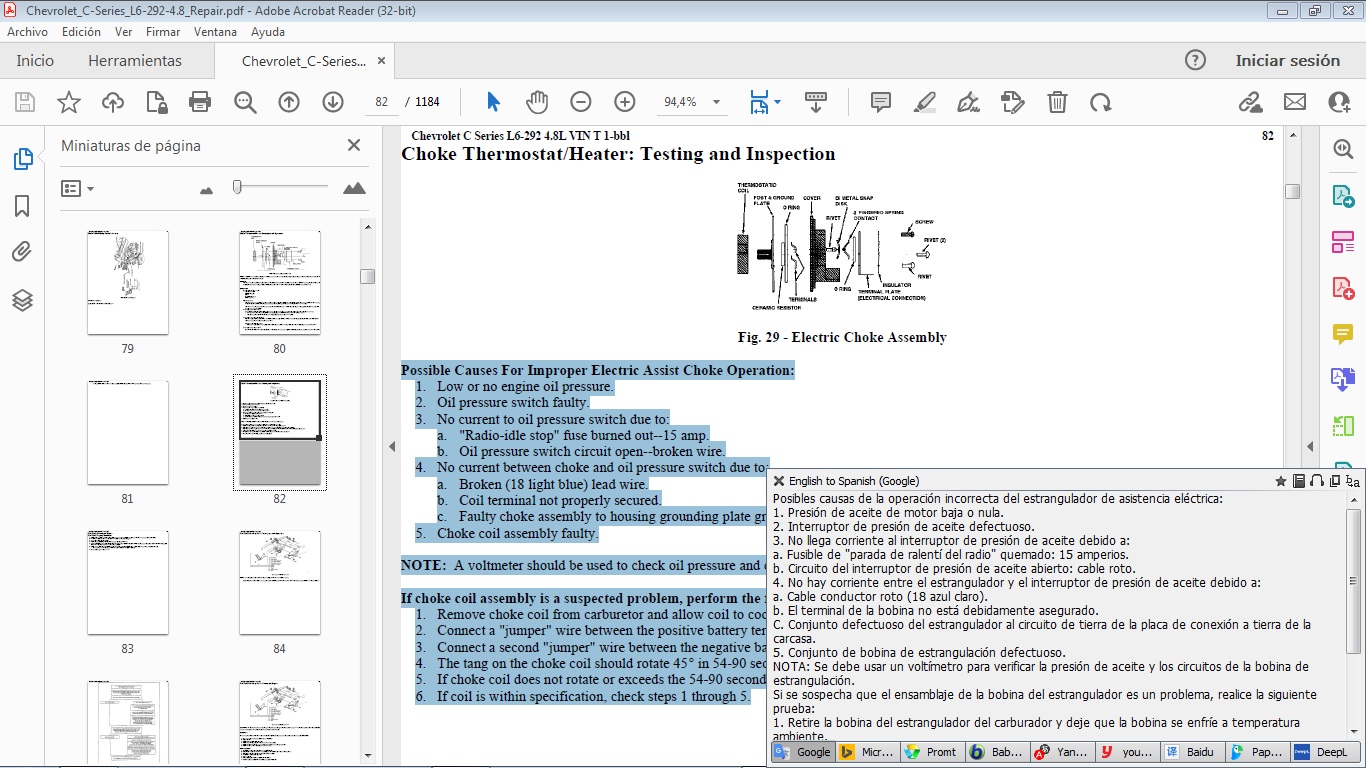The height and width of the screenshot is (768, 1366).
Task: Star the current toolbar bookmark icon
Action: pos(69,102)
